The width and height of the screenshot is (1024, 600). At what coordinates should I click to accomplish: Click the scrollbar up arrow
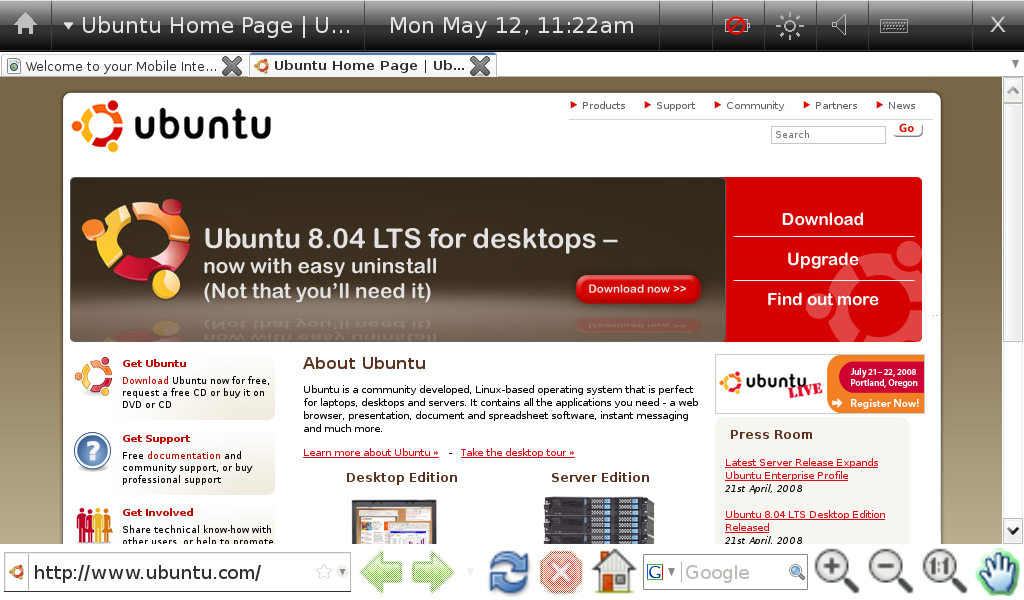[x=1013, y=90]
